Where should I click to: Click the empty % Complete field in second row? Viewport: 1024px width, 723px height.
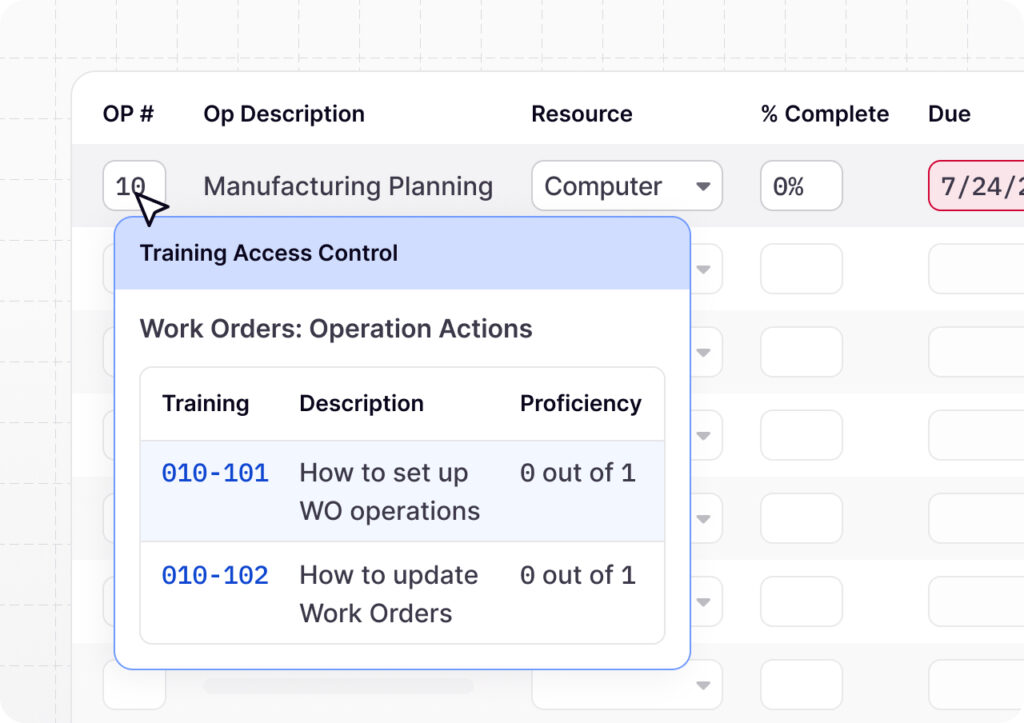pos(801,269)
